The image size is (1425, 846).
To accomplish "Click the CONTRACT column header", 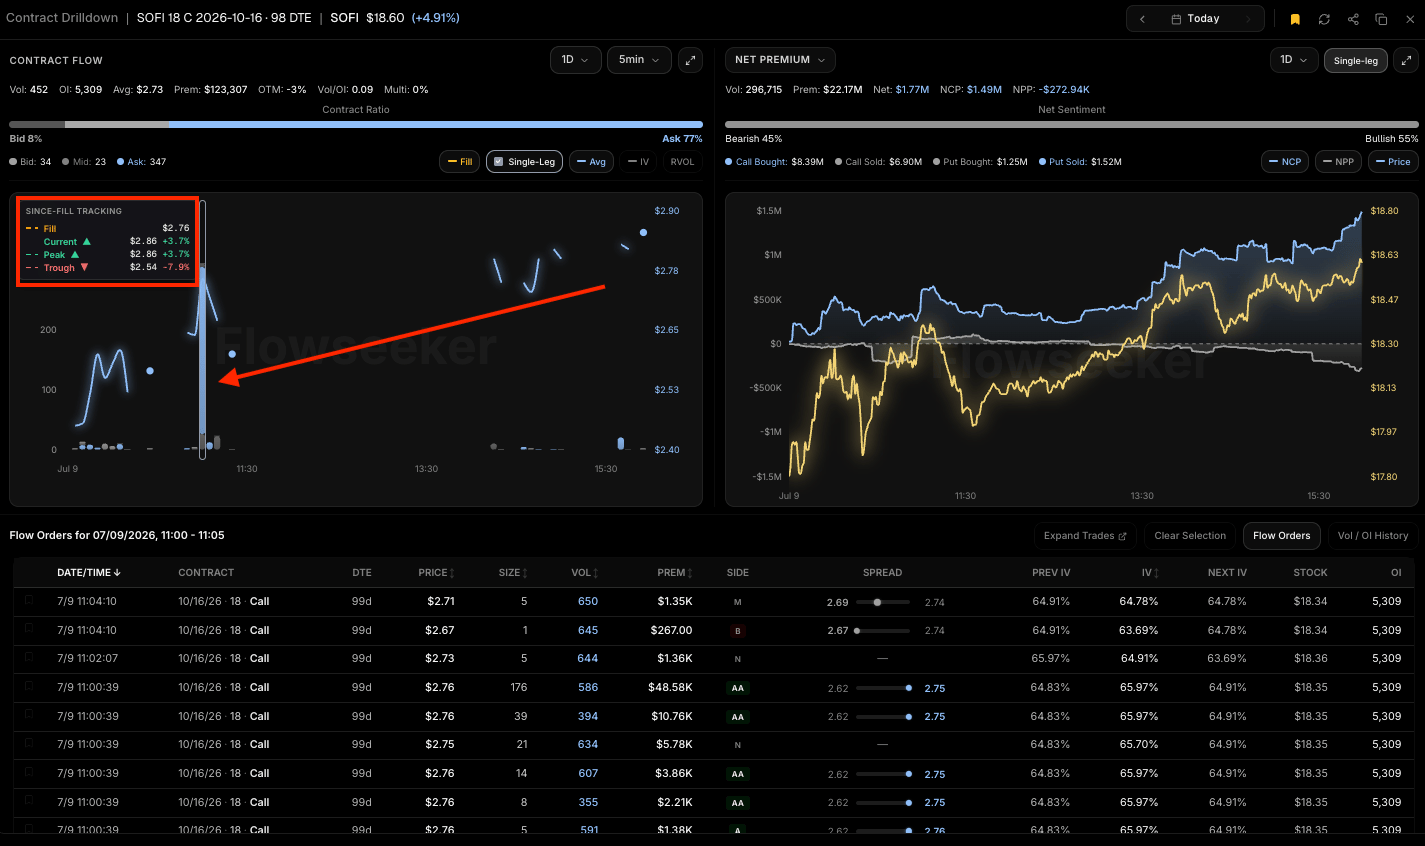I will coord(206,573).
